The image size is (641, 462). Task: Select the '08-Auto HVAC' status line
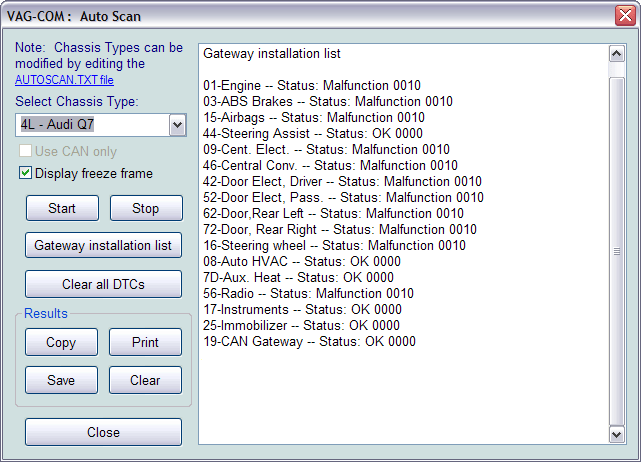tap(302, 261)
